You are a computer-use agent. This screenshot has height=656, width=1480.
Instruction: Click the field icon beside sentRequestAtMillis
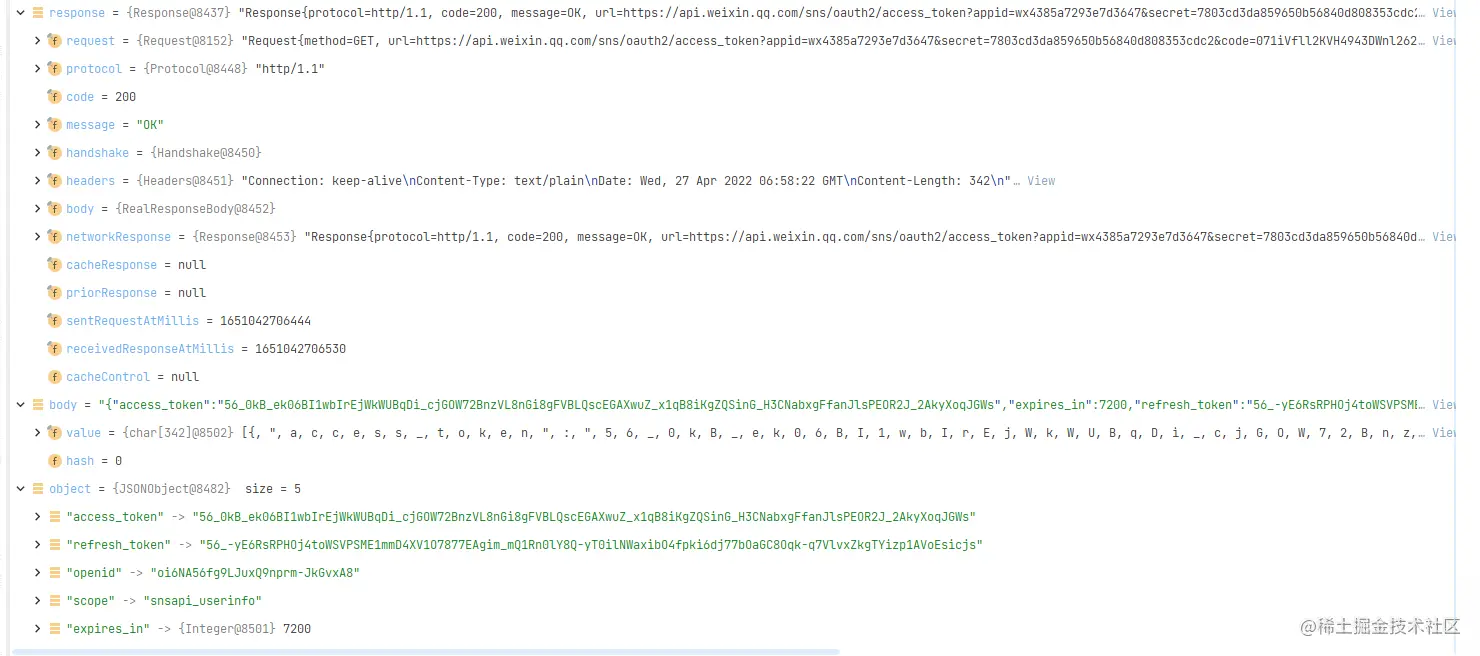click(x=55, y=321)
